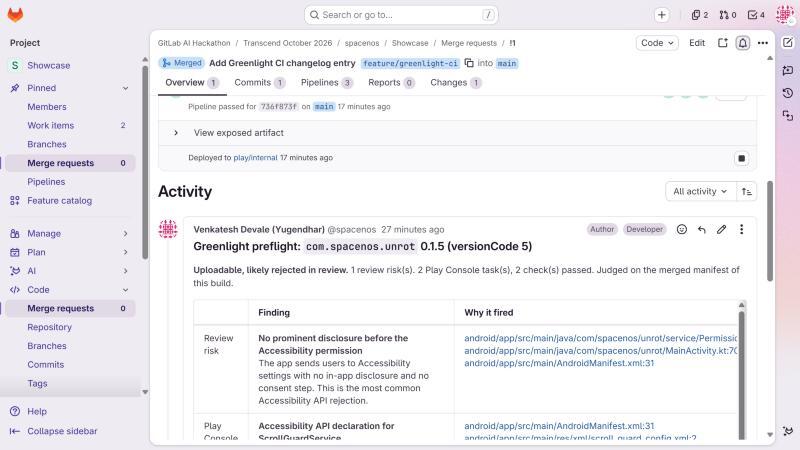This screenshot has height=450, width=800.
Task: Expand View exposed artifact
Action: (176, 133)
